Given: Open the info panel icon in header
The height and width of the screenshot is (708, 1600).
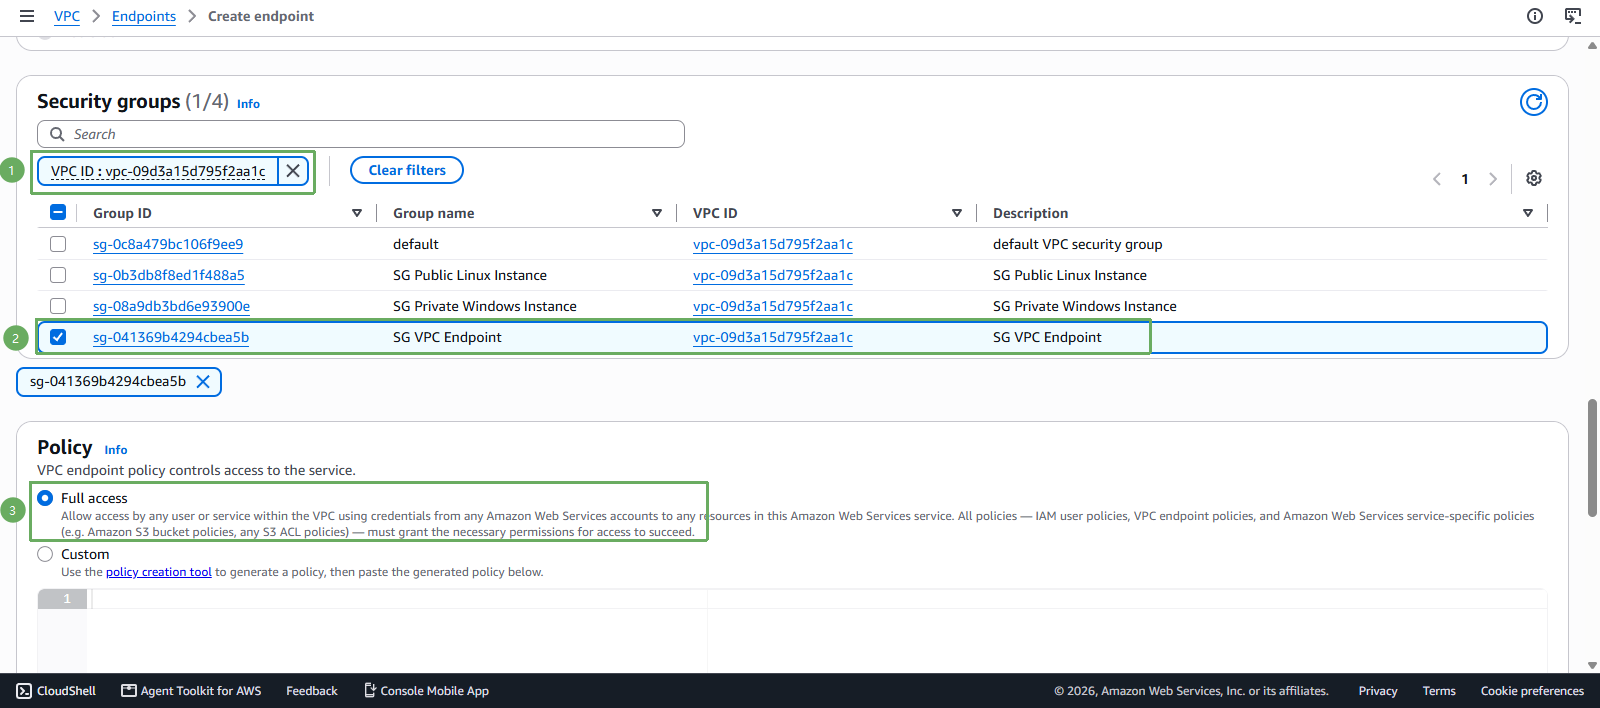Looking at the screenshot, I should (1535, 16).
